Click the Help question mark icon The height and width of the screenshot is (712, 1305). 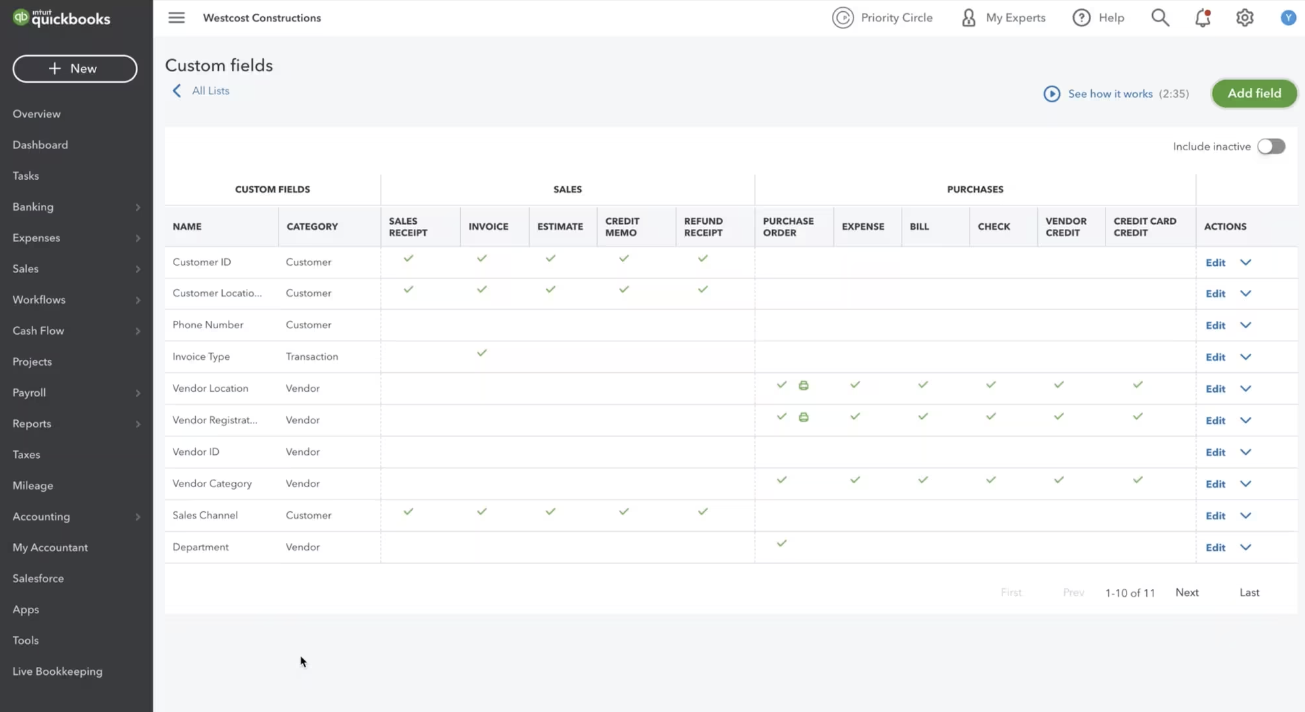[x=1081, y=18]
